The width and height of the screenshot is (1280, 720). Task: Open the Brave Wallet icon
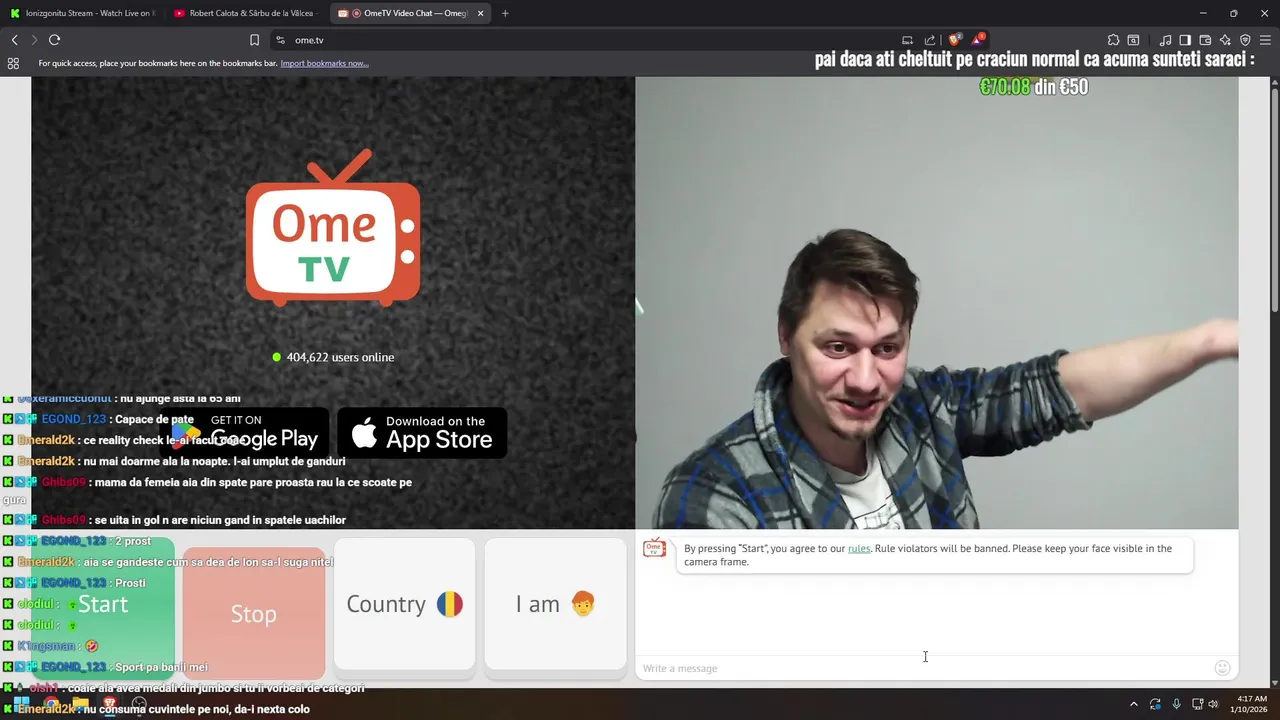pyautogui.click(x=1205, y=40)
